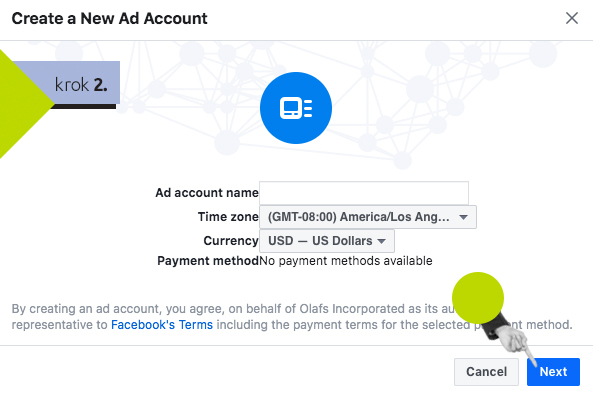Open the Time zone dropdown
593x395 pixels.
point(368,217)
